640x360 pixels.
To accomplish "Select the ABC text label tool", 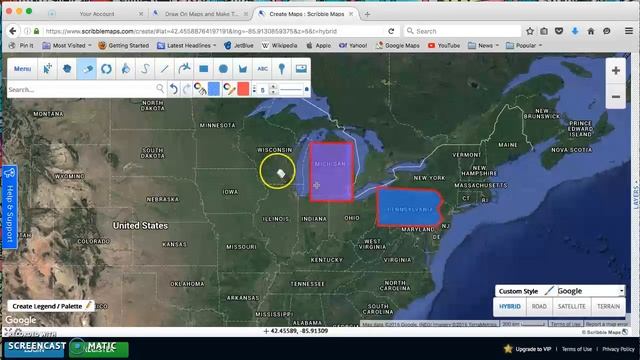I will 262,69.
